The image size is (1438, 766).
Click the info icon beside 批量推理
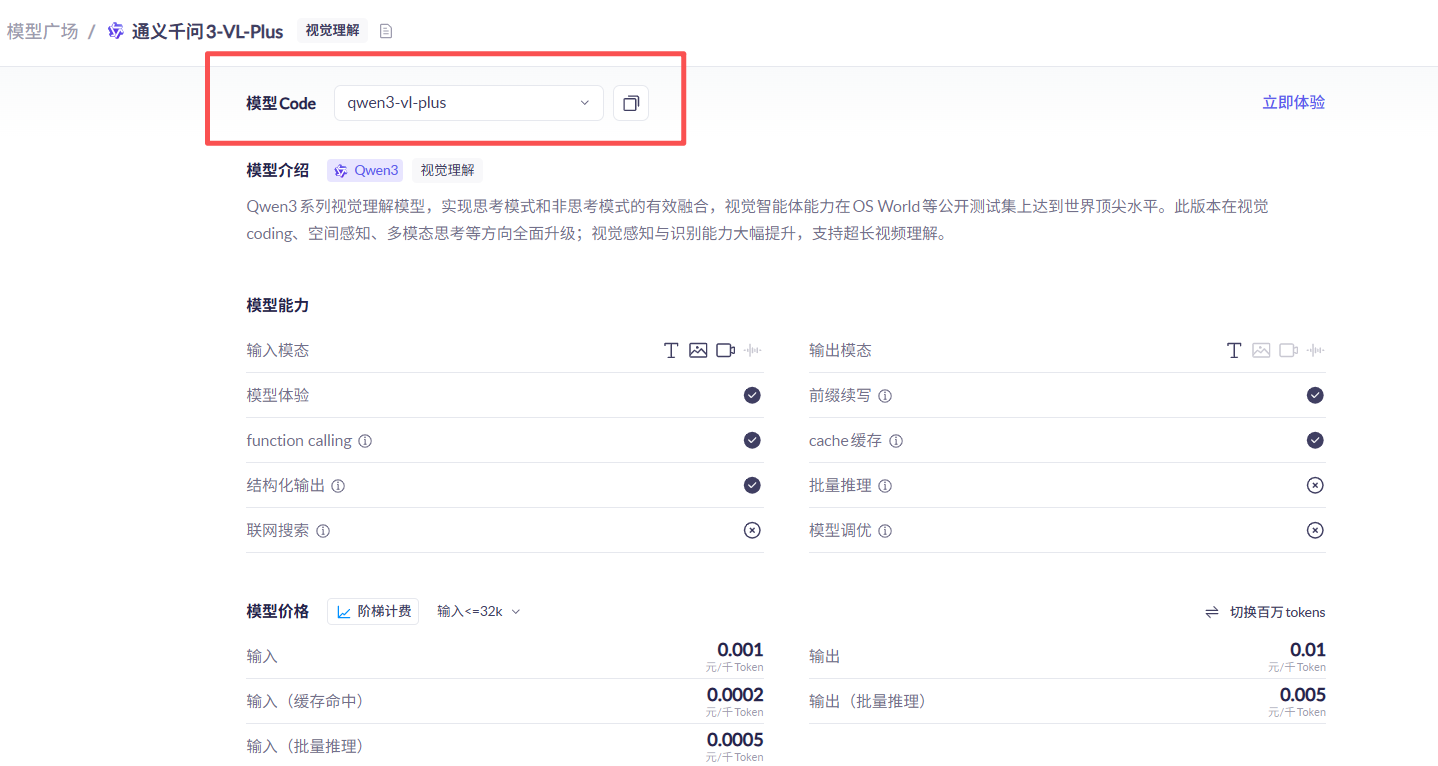[x=885, y=486]
